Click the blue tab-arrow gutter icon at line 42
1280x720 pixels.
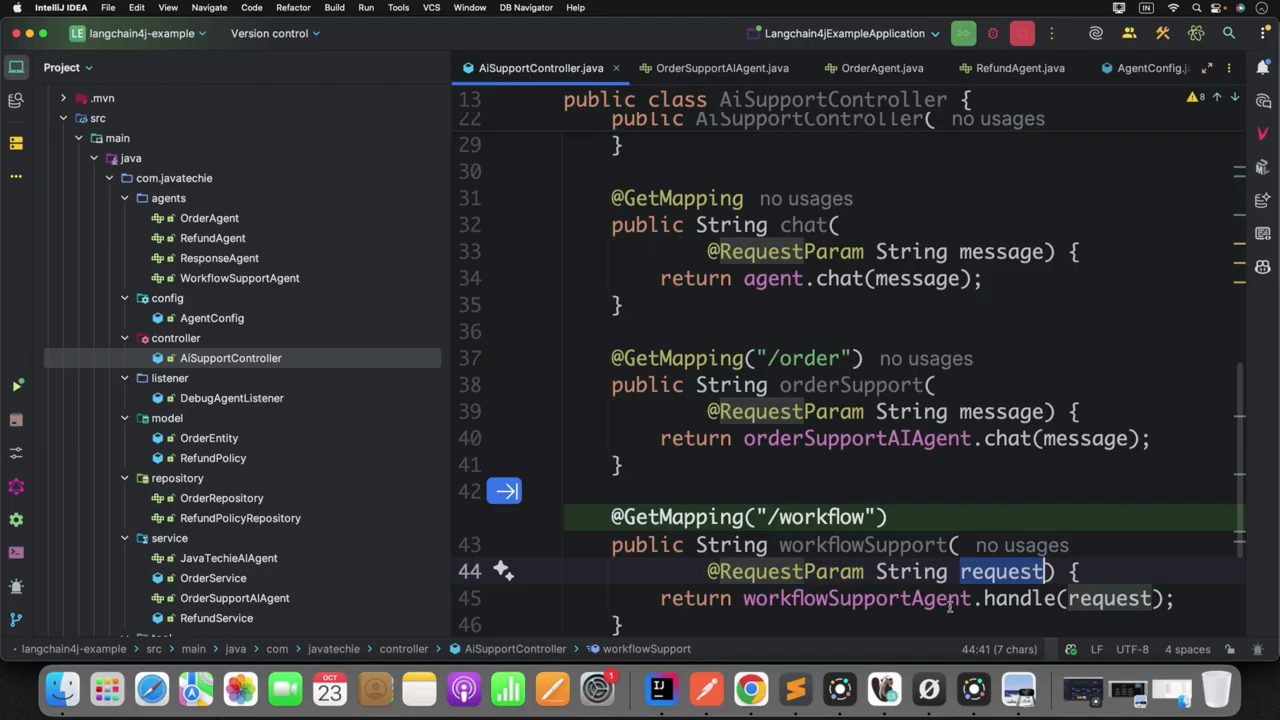point(504,491)
